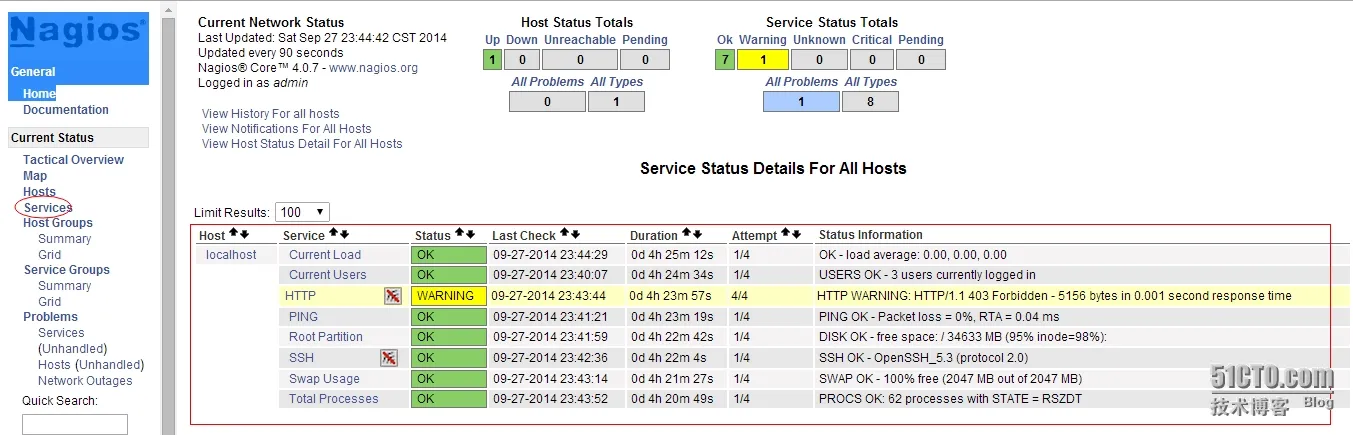Sort Status column ascending with up arrow
The image size is (1353, 435).
pos(460,234)
